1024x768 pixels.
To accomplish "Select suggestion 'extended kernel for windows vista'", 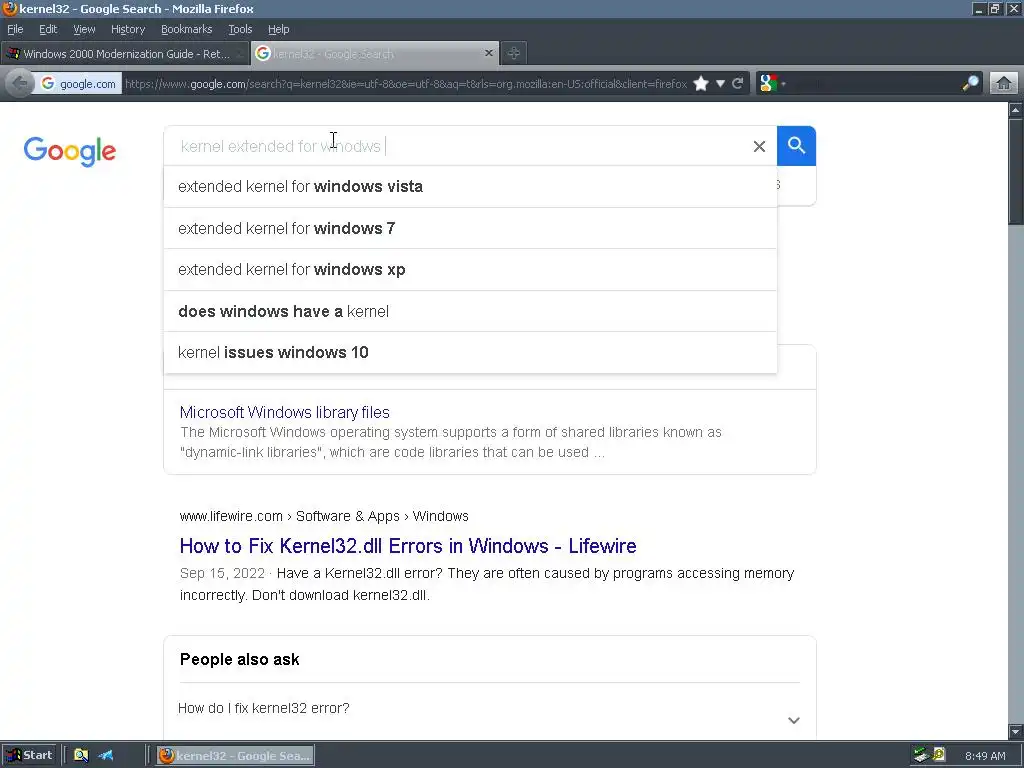I will coord(470,187).
